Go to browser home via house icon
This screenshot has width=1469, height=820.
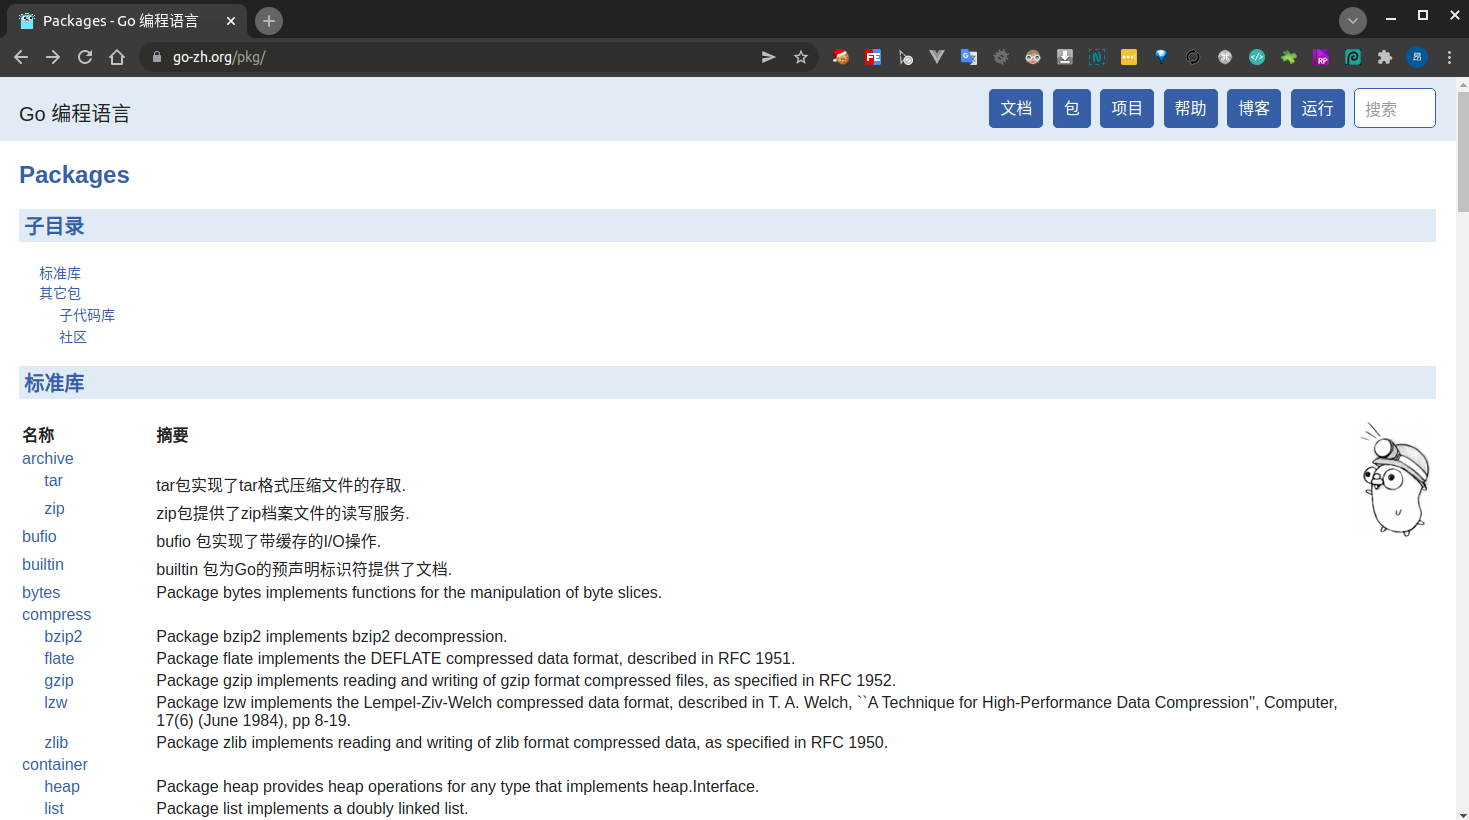[x=117, y=57]
